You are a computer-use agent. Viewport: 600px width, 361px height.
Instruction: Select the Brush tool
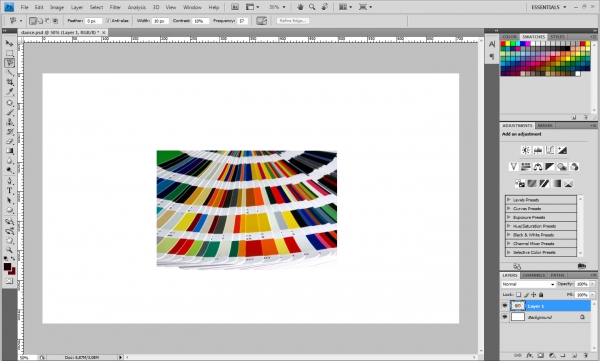tap(9, 113)
